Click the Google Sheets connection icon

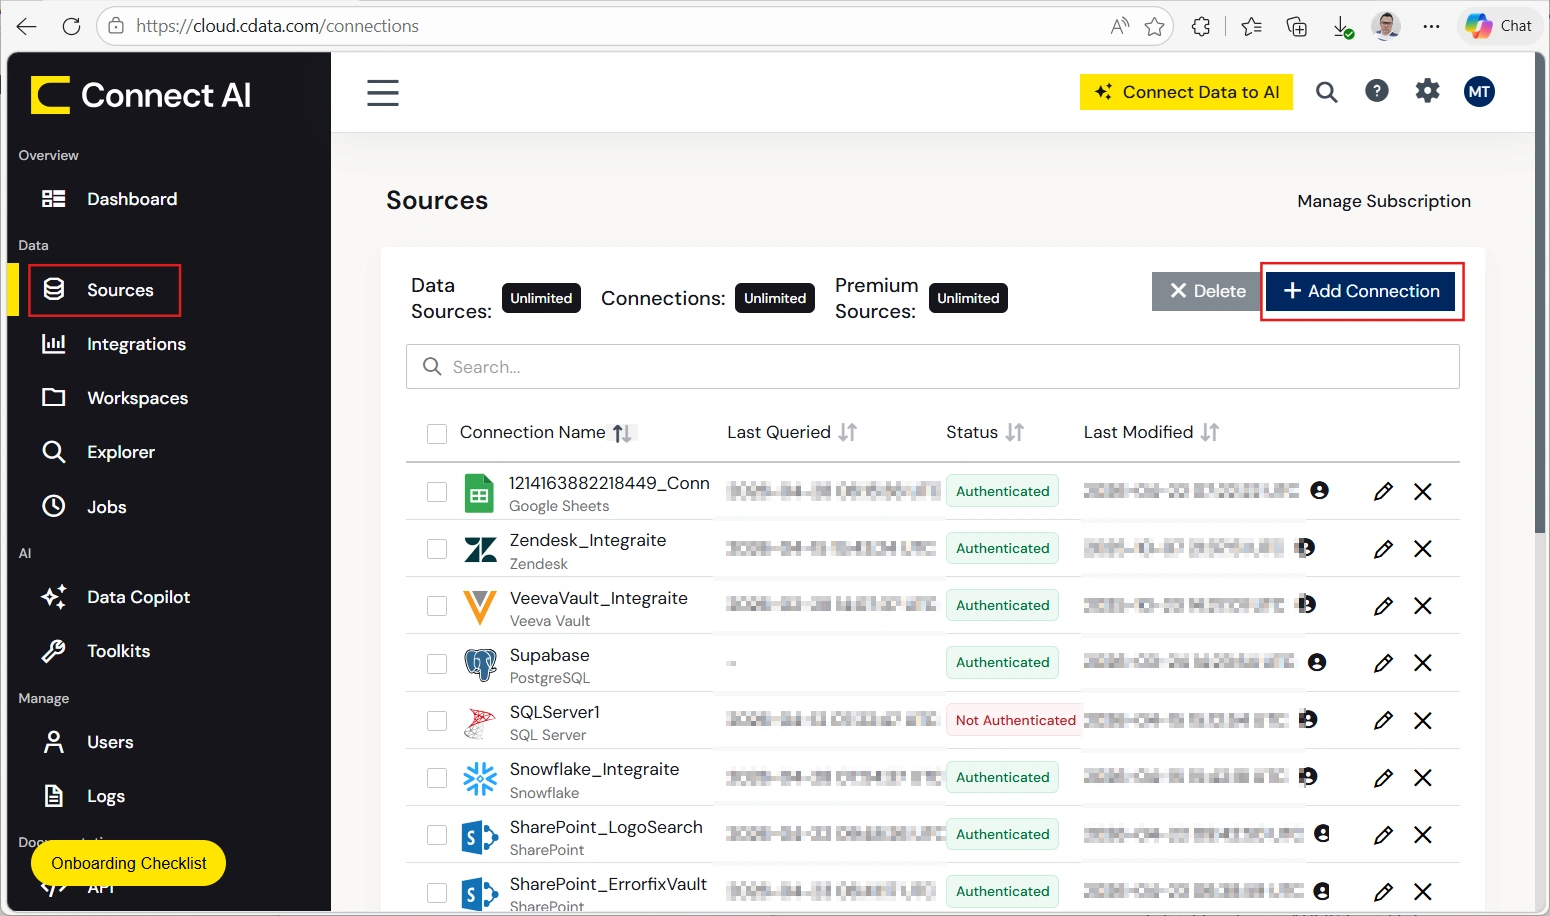pyautogui.click(x=479, y=493)
